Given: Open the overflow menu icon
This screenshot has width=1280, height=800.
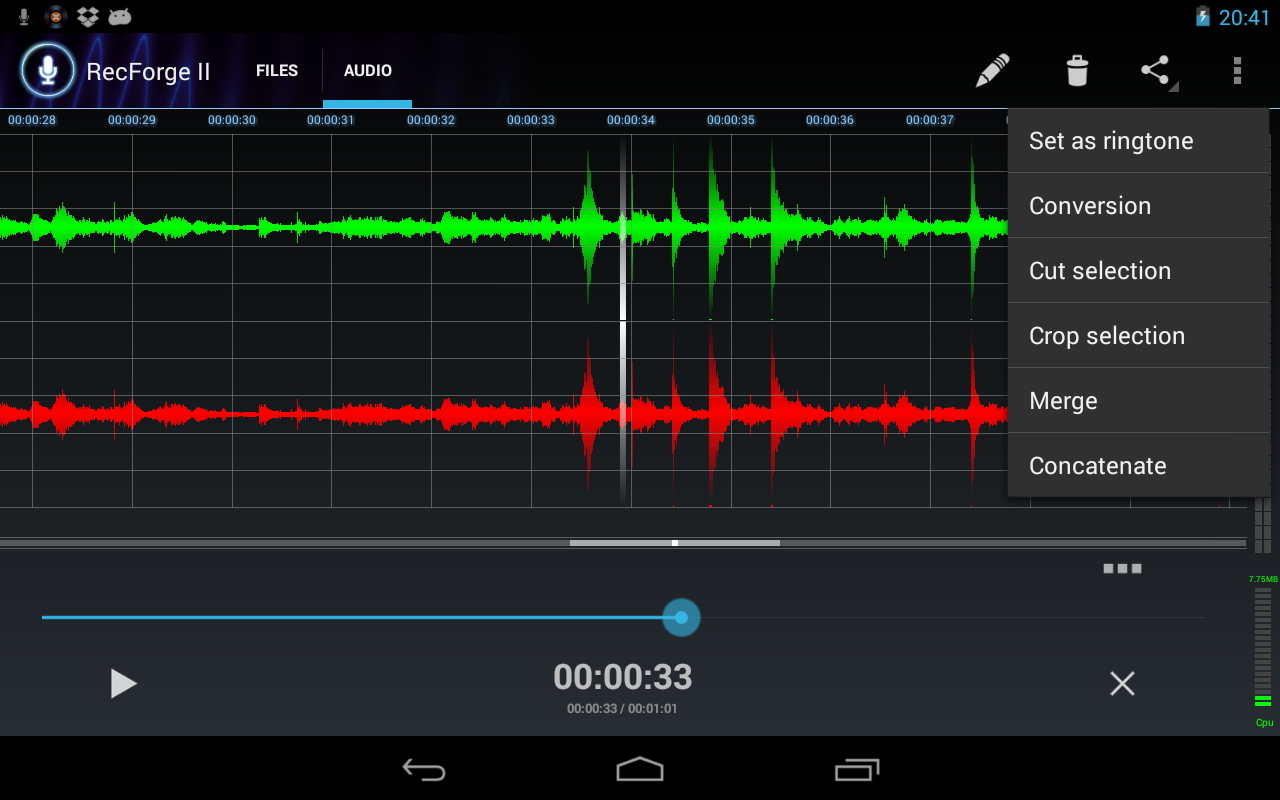Looking at the screenshot, I should pos(1237,70).
